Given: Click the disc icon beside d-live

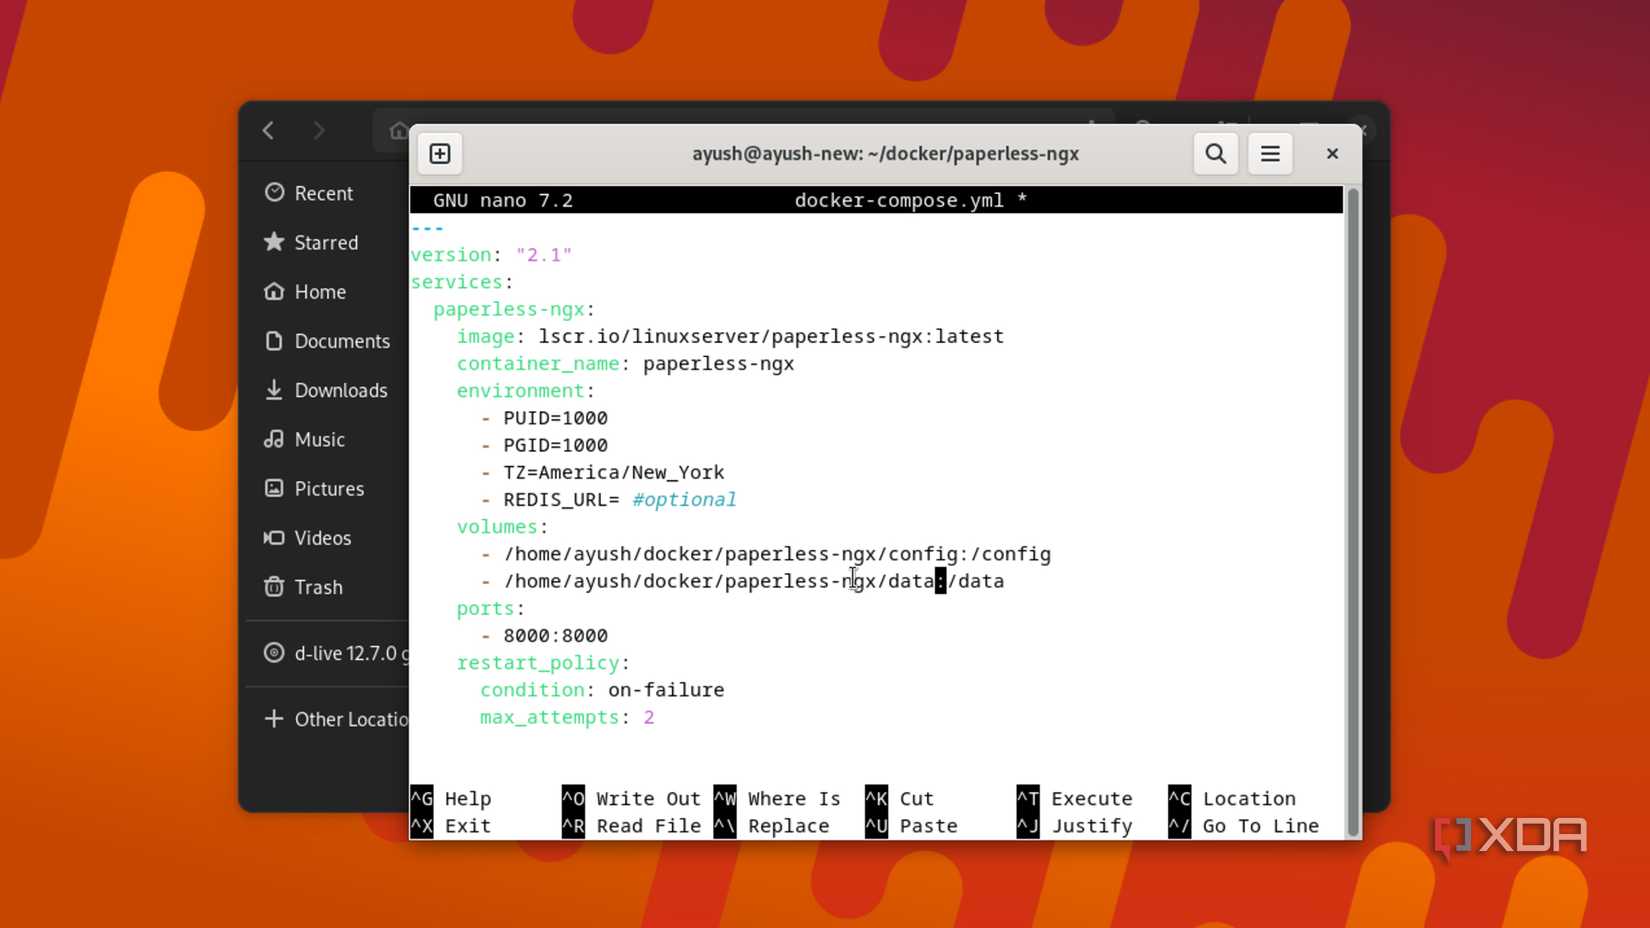Looking at the screenshot, I should 274,652.
